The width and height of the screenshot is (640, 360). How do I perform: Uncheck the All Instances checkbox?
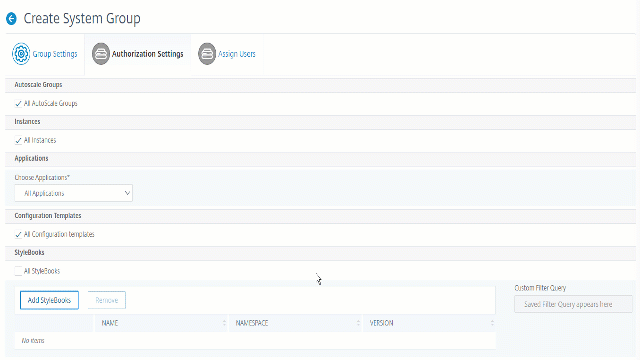(x=18, y=140)
